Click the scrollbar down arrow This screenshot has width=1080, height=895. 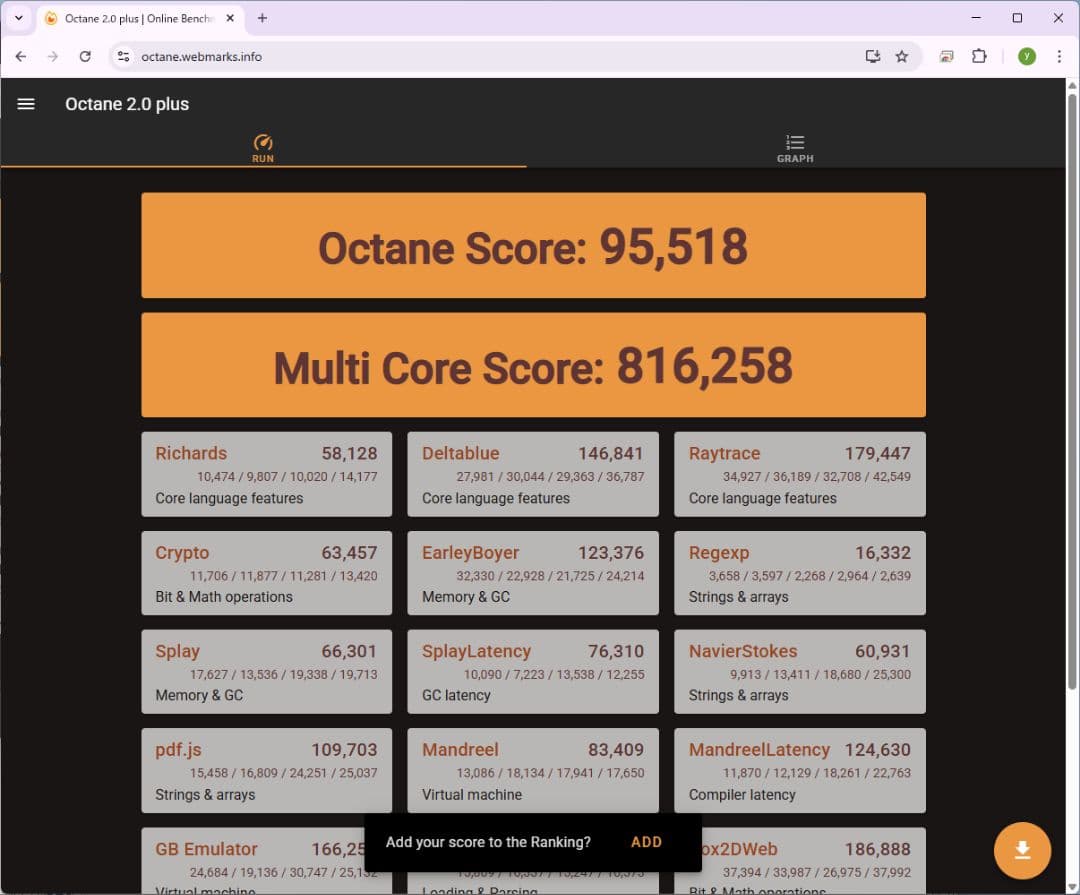coord(1072,885)
